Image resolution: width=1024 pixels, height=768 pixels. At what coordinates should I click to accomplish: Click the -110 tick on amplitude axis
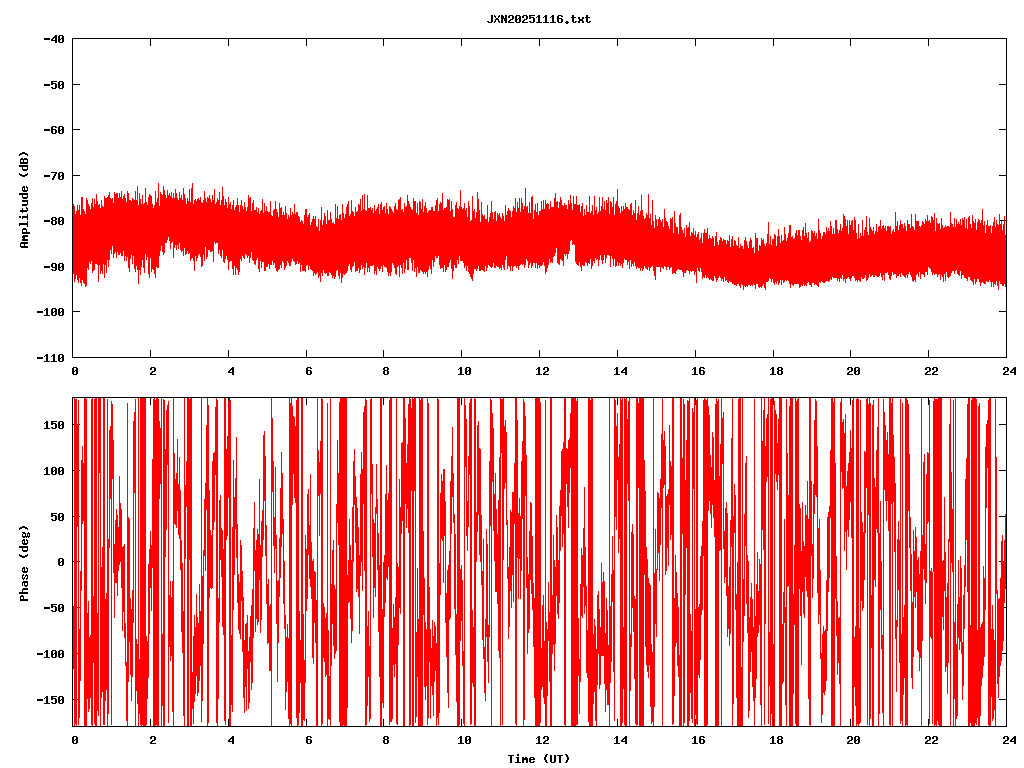click(51, 357)
